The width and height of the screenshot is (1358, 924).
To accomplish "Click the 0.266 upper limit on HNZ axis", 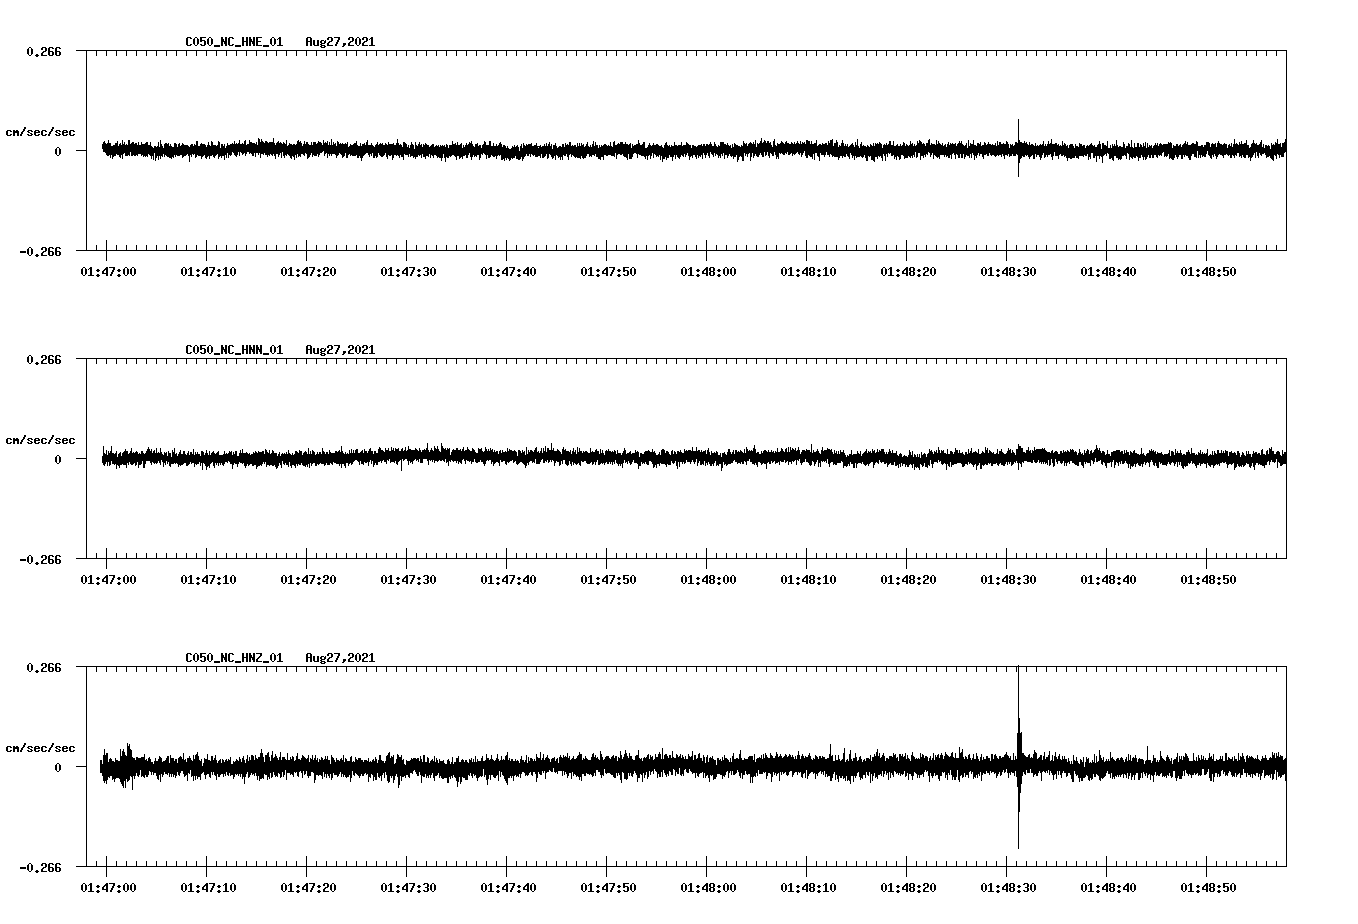I will [x=43, y=667].
